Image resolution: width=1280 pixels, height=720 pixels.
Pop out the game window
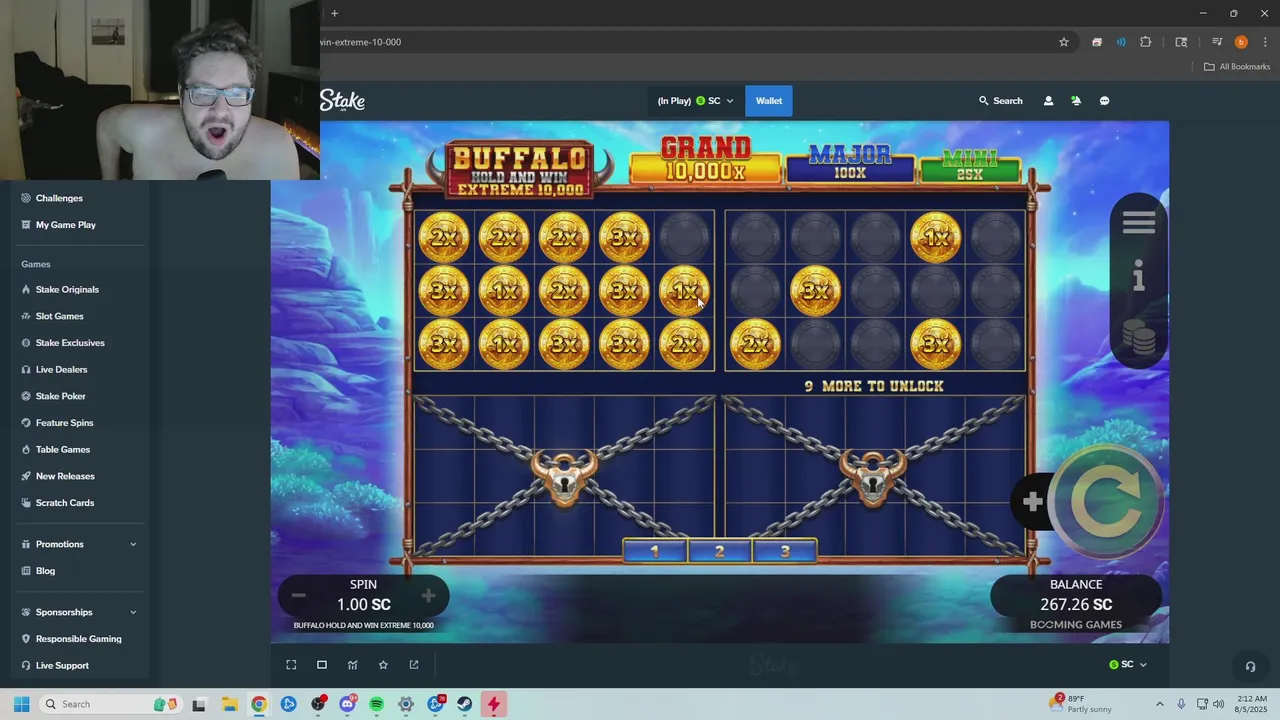click(414, 665)
